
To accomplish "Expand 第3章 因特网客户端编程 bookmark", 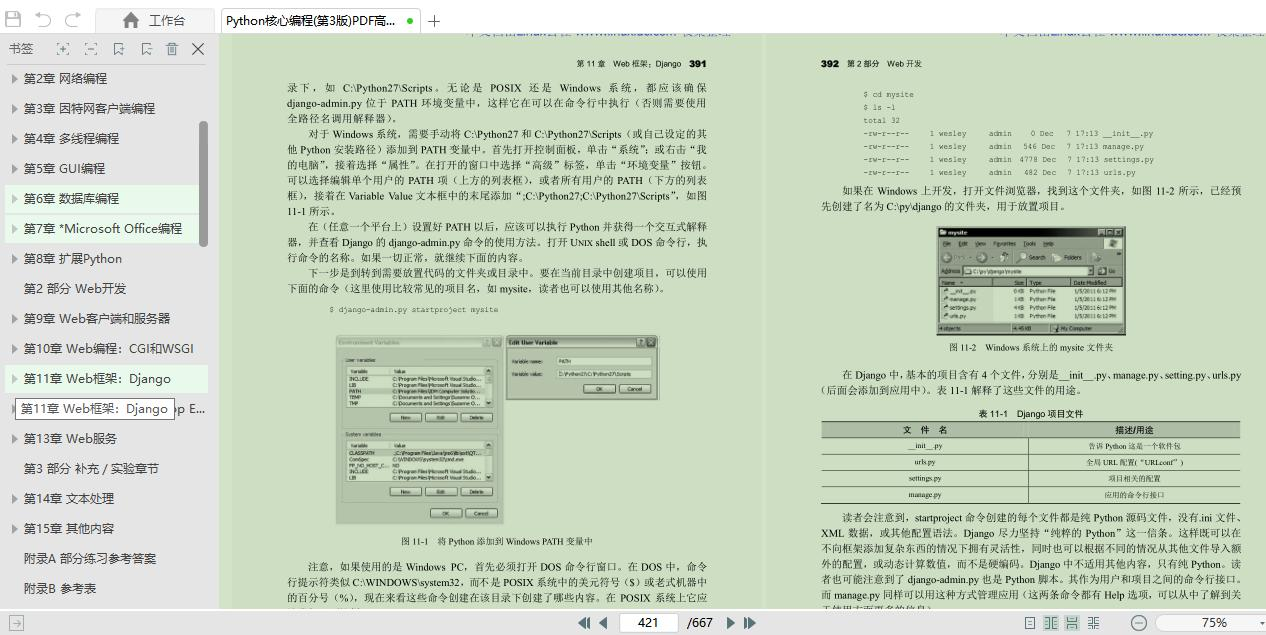I will coord(14,108).
